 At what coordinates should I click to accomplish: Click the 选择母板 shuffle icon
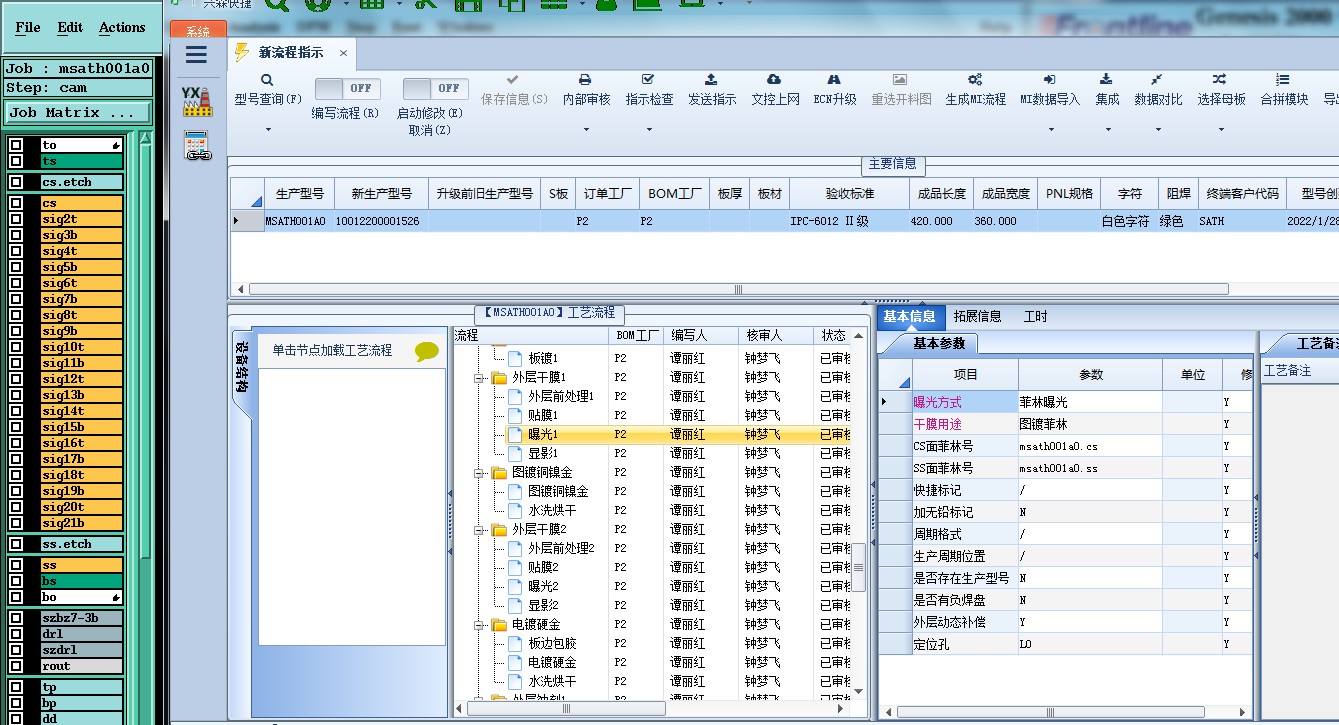tap(1220, 79)
